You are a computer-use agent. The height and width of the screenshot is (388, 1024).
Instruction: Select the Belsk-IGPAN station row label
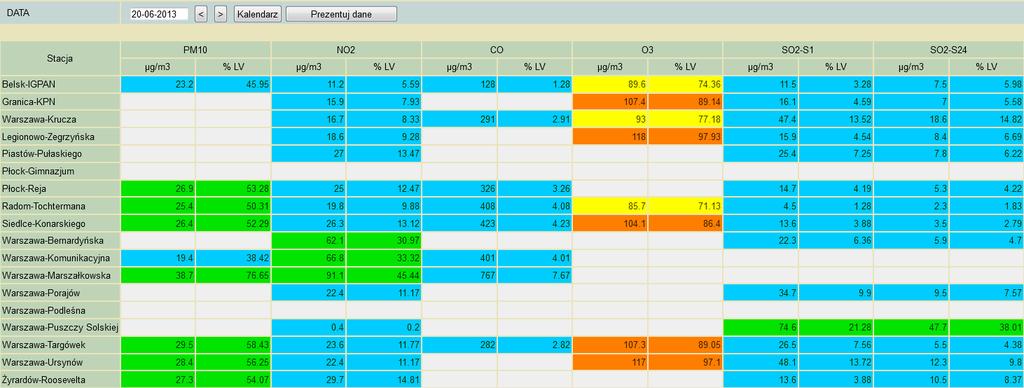point(60,84)
